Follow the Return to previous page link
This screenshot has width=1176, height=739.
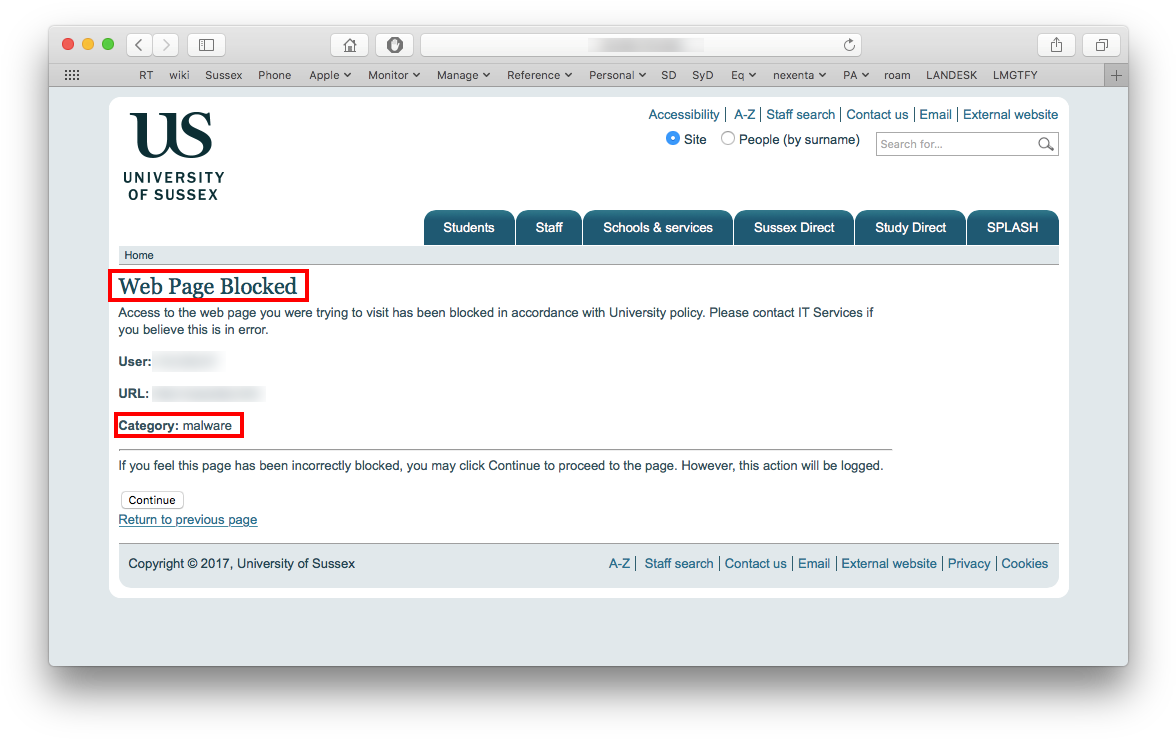coord(188,520)
